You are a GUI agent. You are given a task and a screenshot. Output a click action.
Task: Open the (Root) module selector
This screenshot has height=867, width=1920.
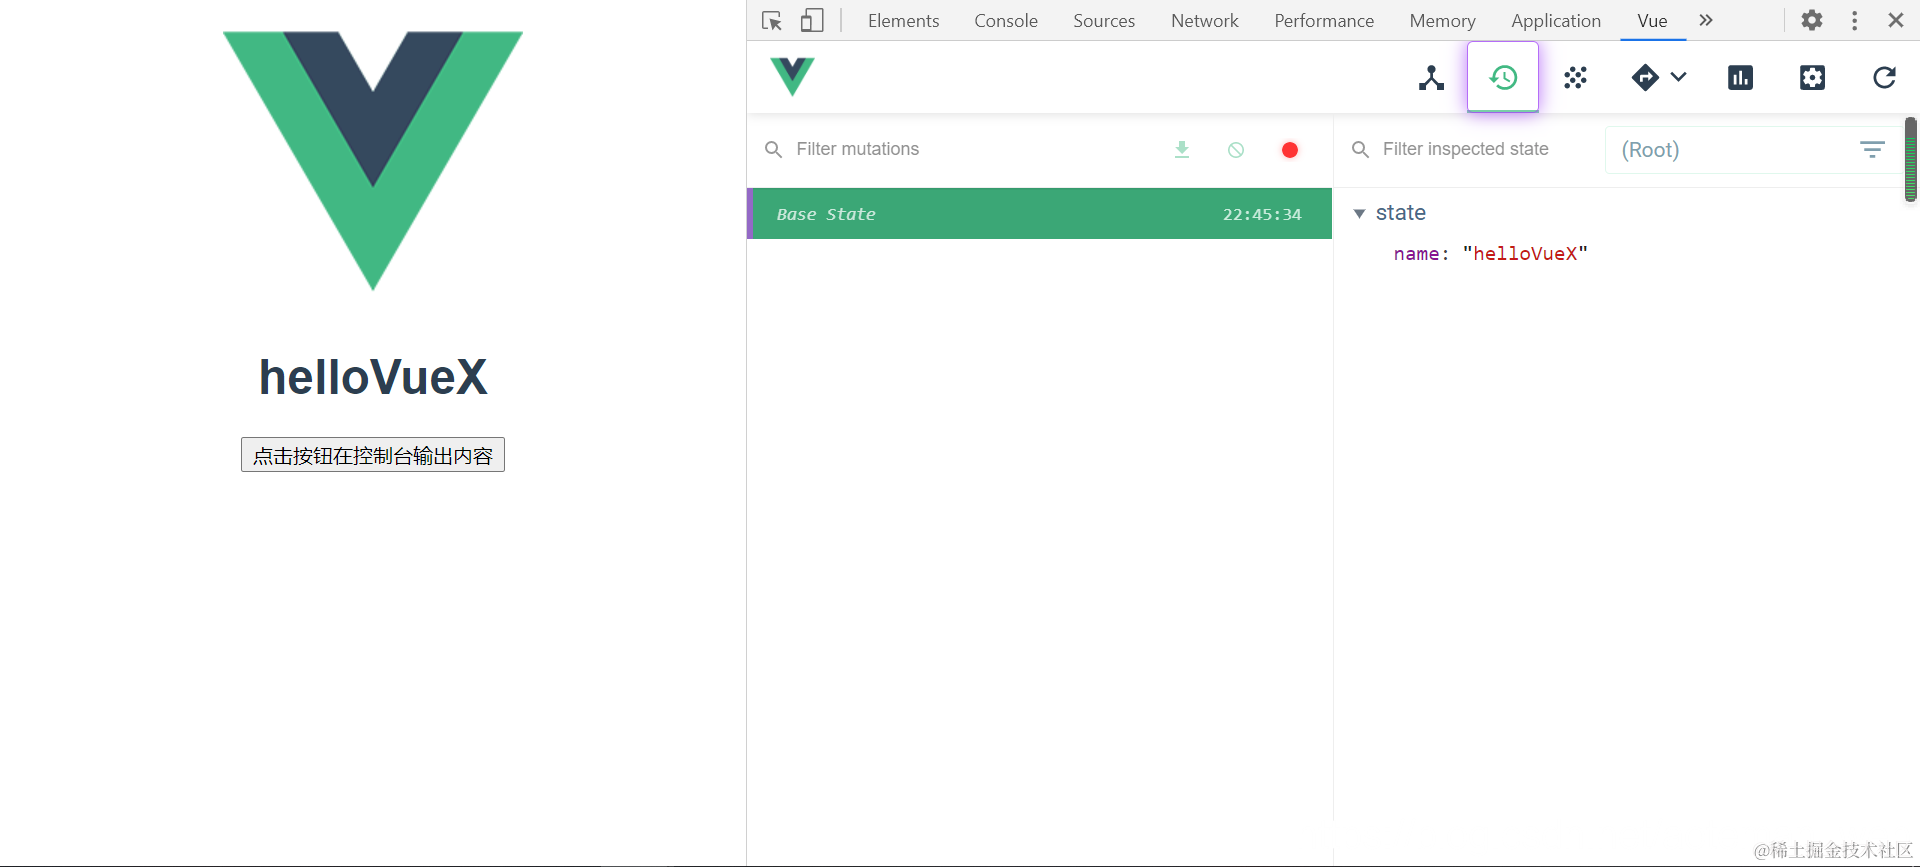tap(1752, 149)
